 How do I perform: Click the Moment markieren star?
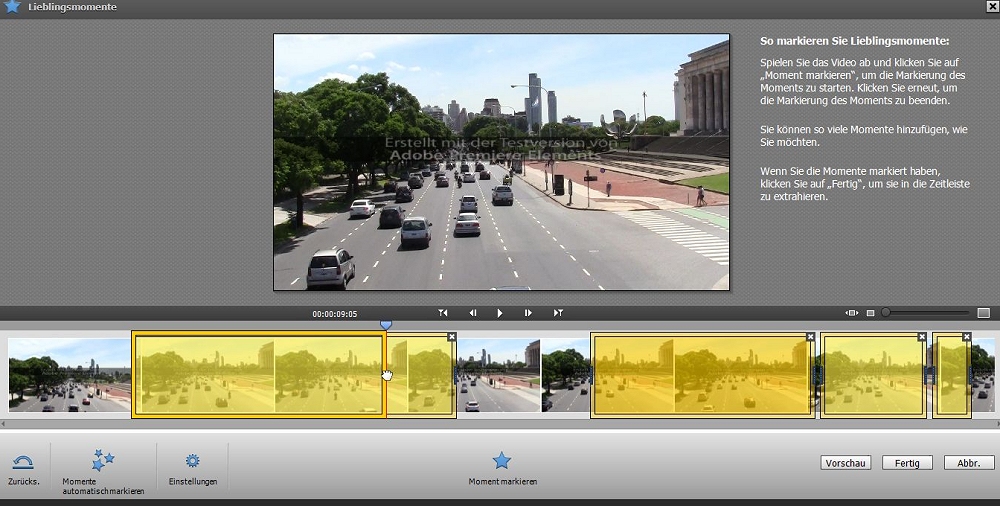502,460
